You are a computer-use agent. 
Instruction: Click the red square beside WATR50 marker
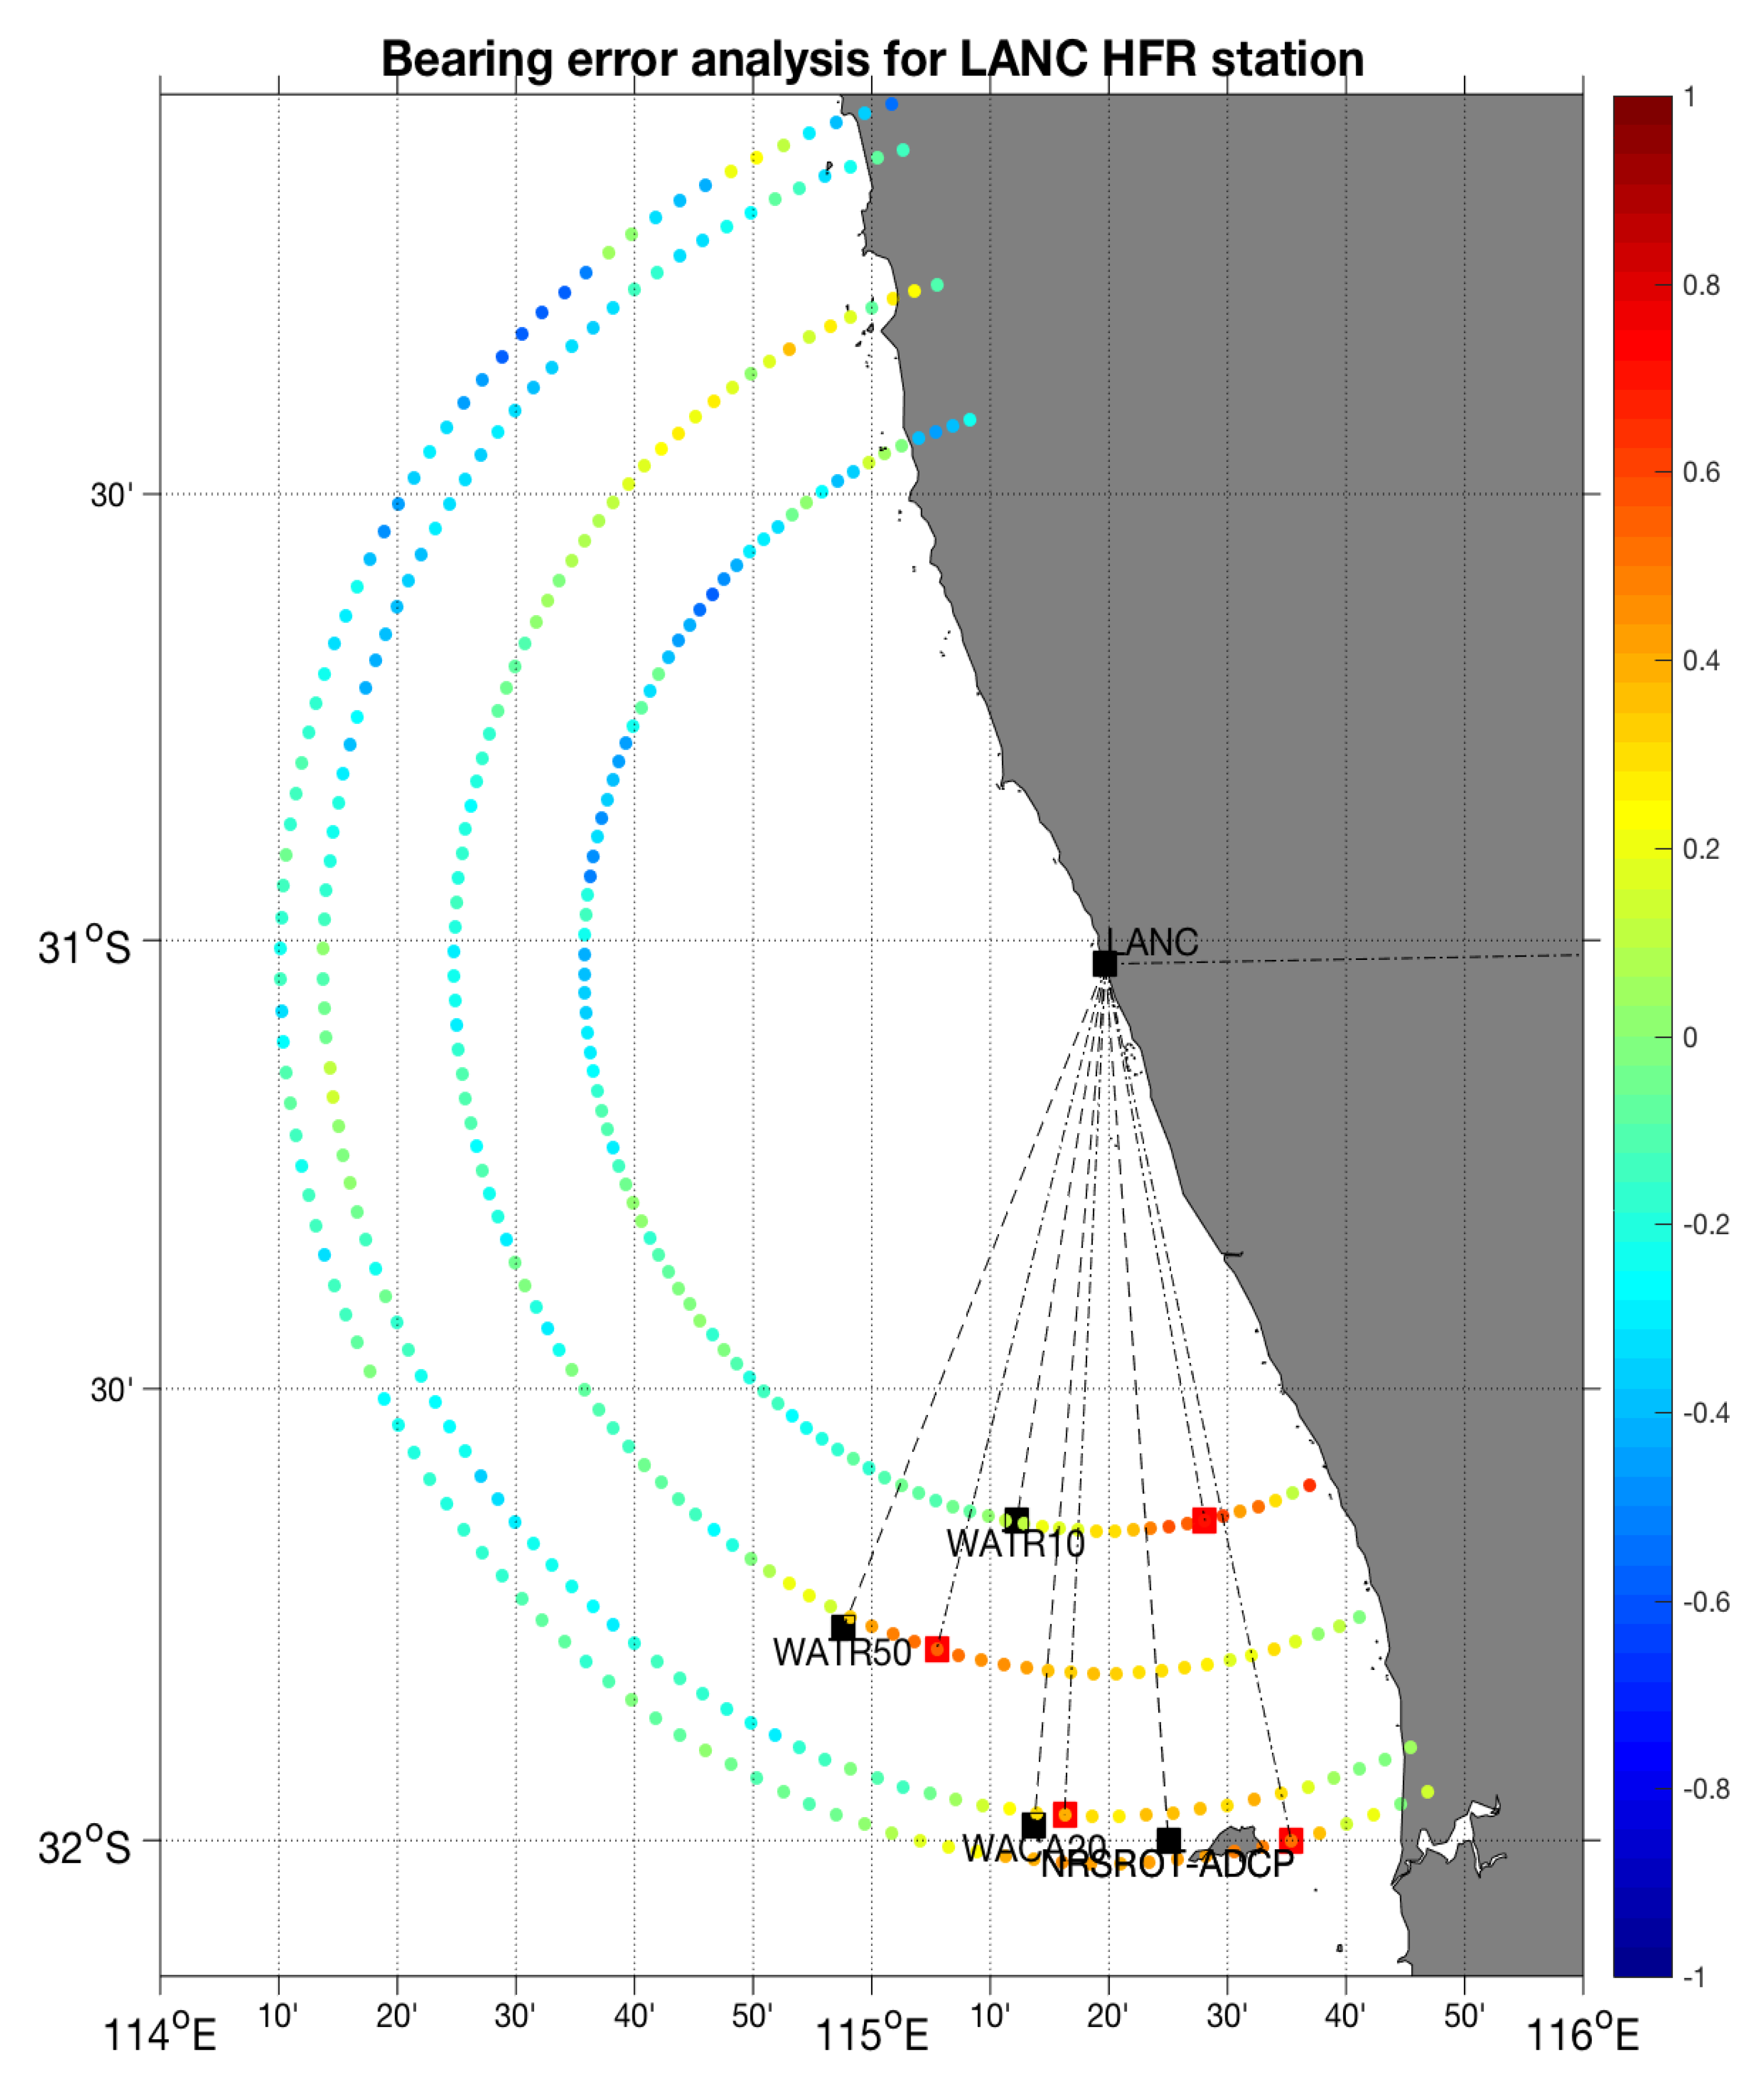click(936, 1649)
